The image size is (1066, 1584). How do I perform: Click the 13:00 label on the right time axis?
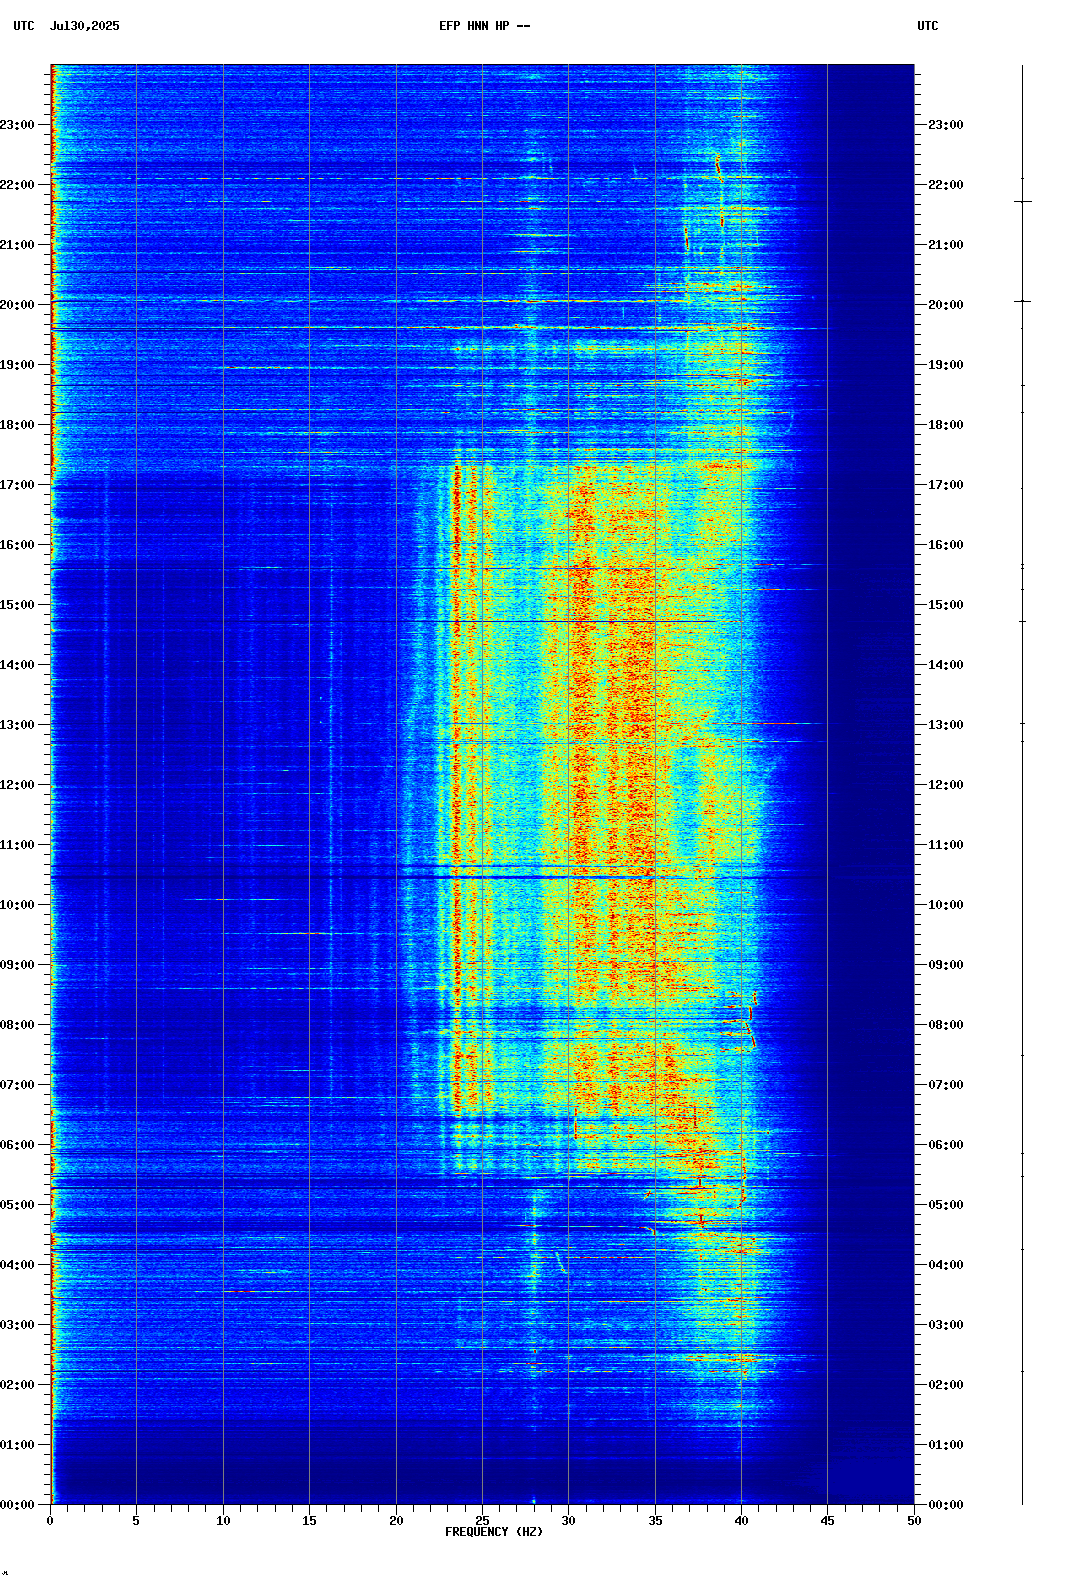pos(946,725)
